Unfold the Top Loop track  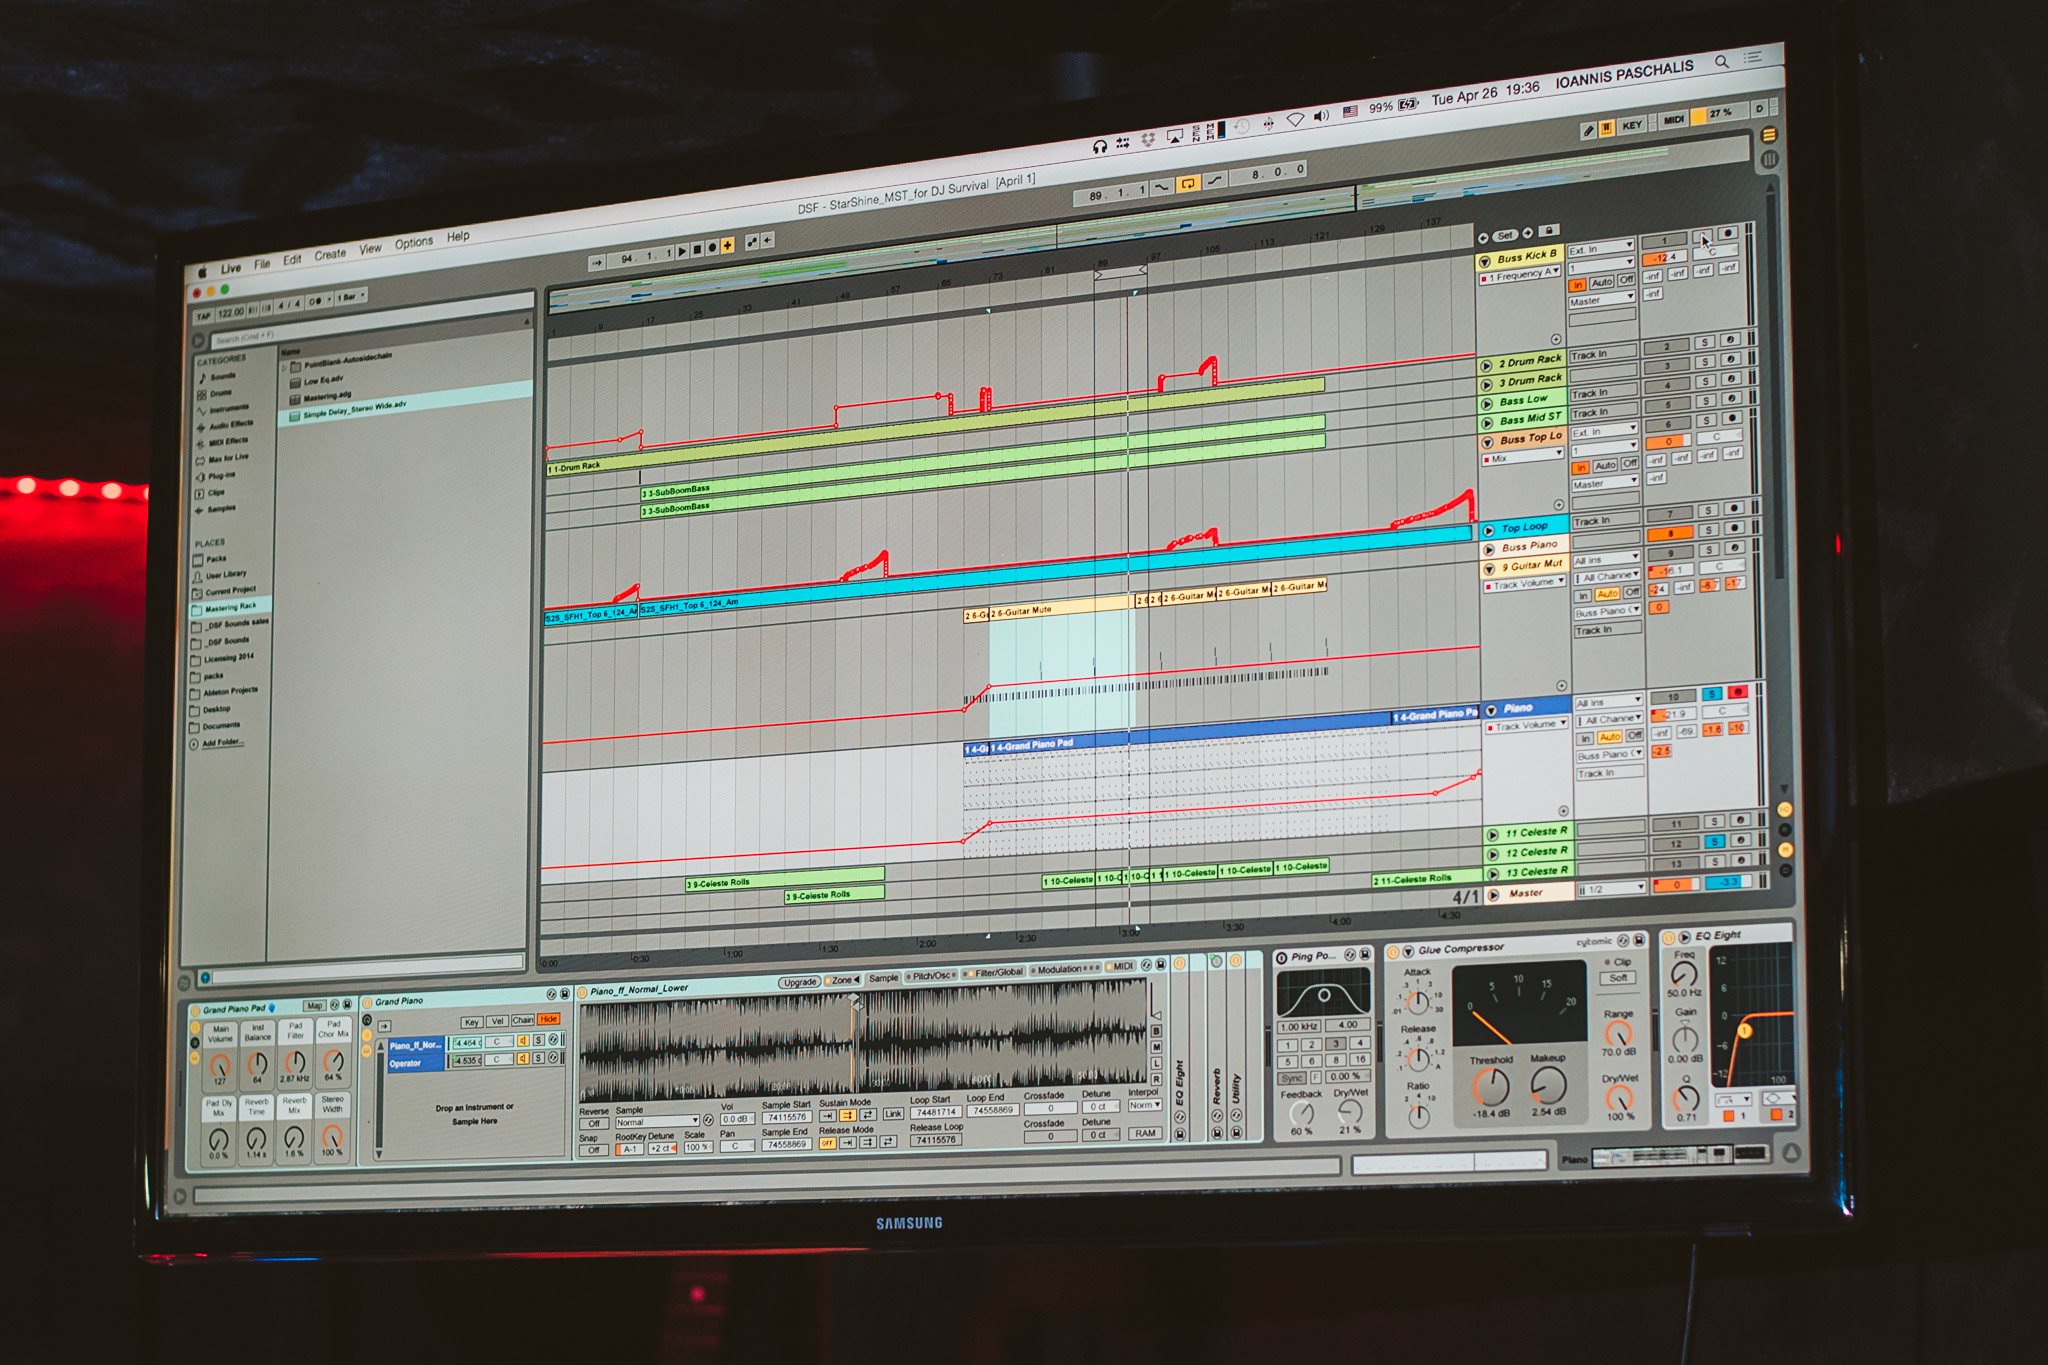point(1488,530)
